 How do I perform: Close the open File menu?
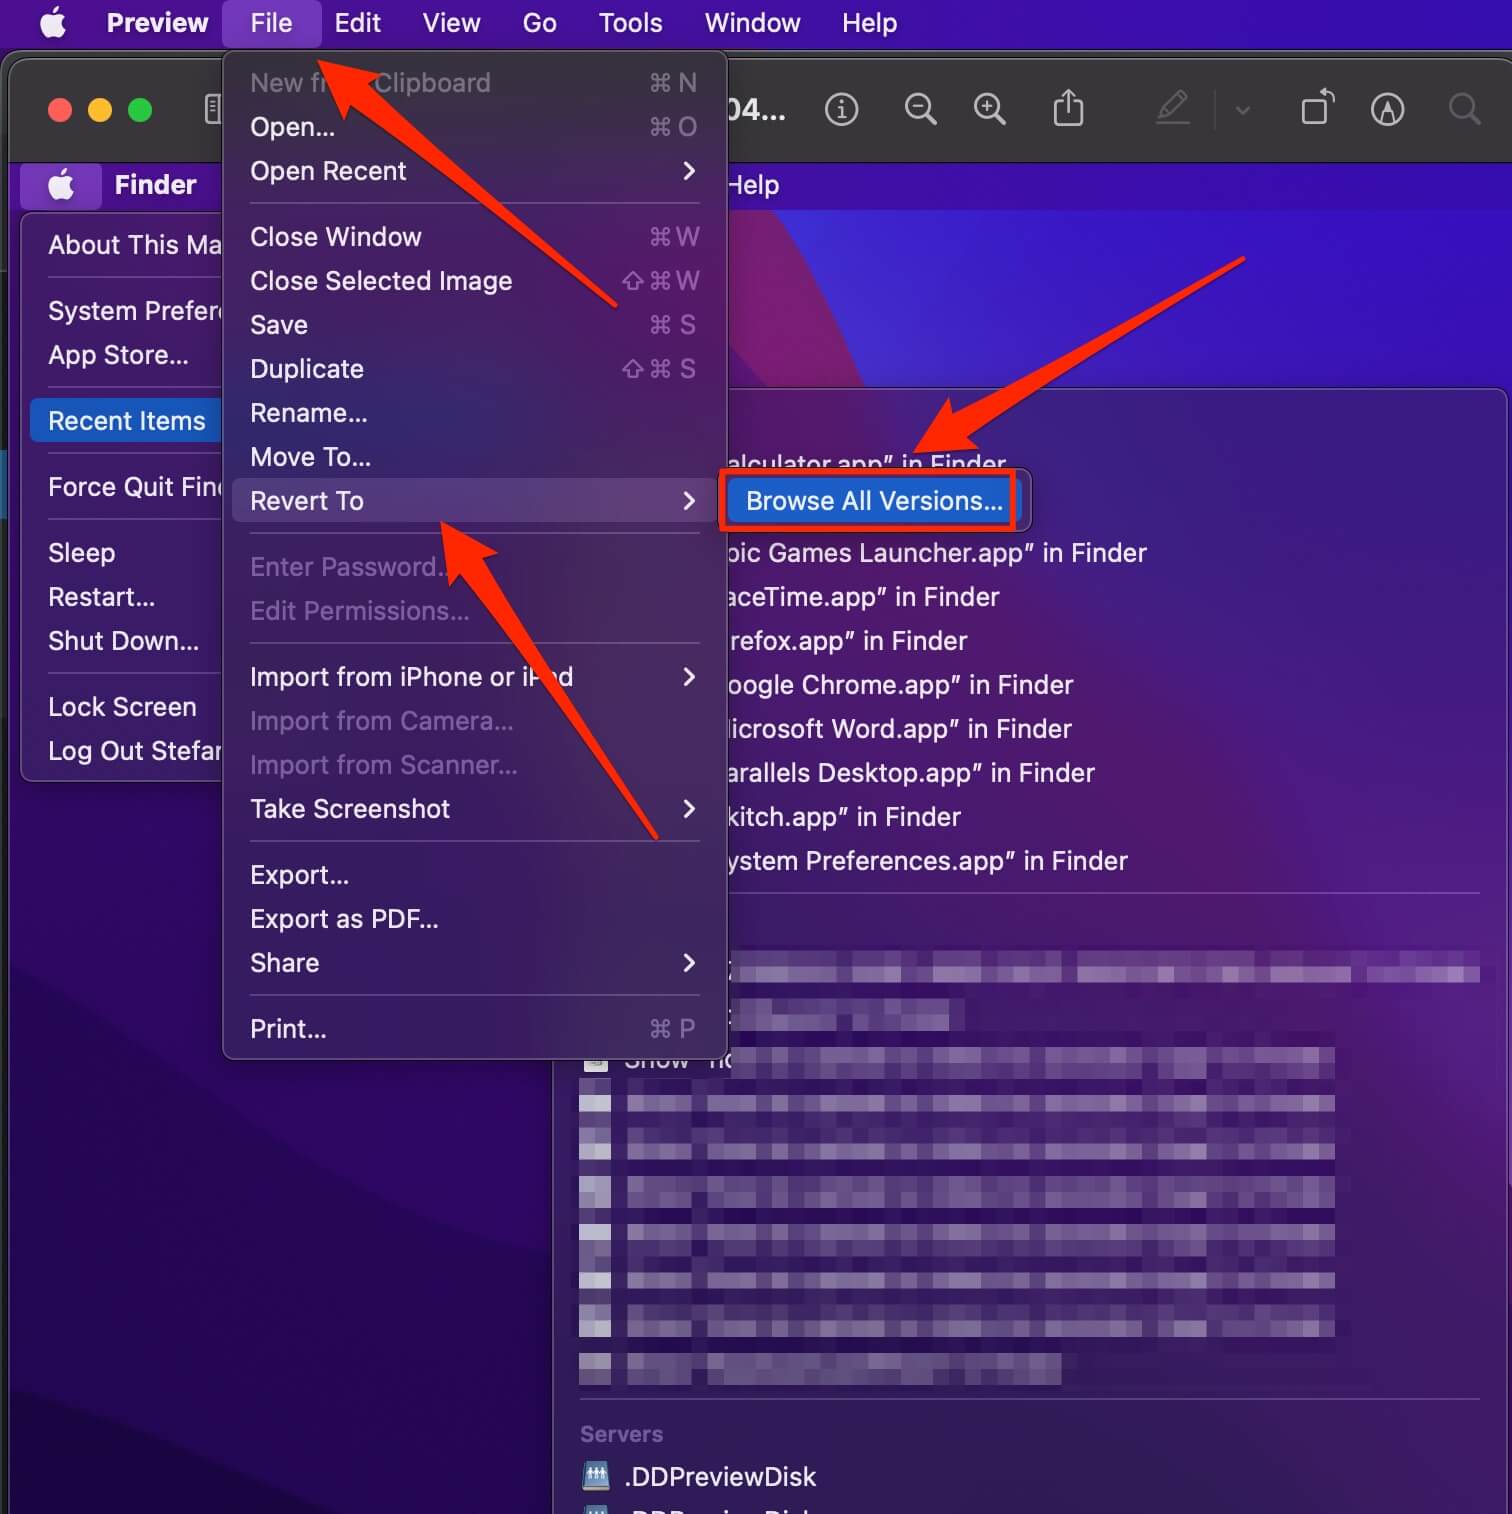(x=271, y=23)
